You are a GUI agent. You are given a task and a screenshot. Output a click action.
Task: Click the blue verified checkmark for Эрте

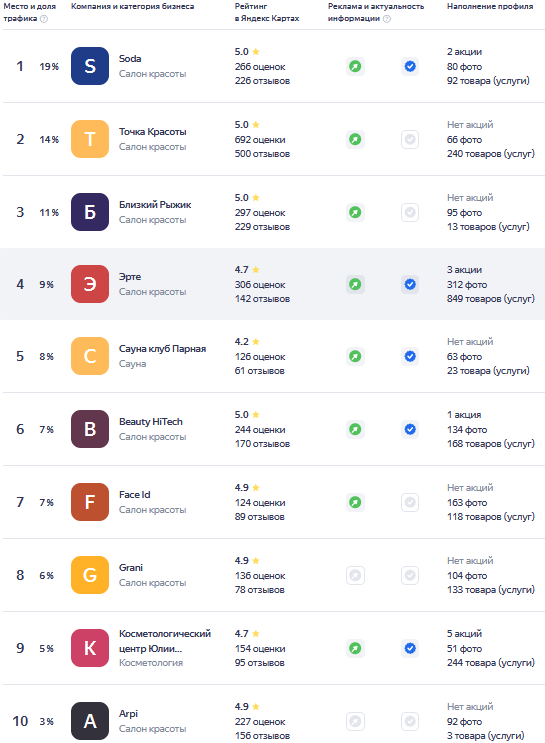pos(410,284)
